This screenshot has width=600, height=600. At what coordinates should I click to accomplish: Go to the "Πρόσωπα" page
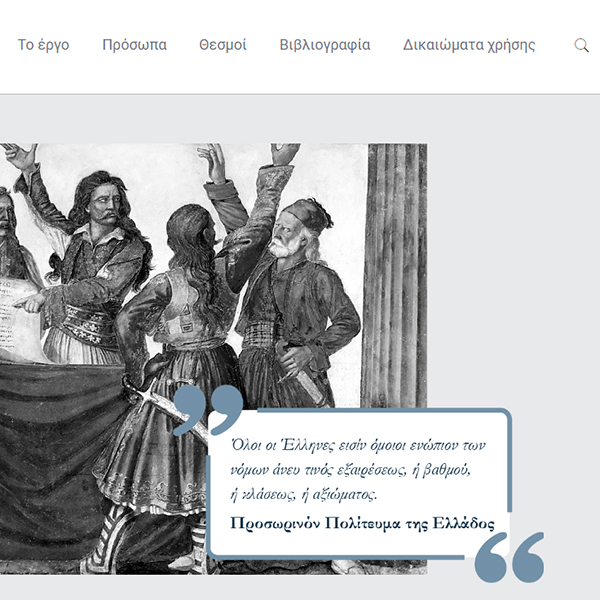134,45
